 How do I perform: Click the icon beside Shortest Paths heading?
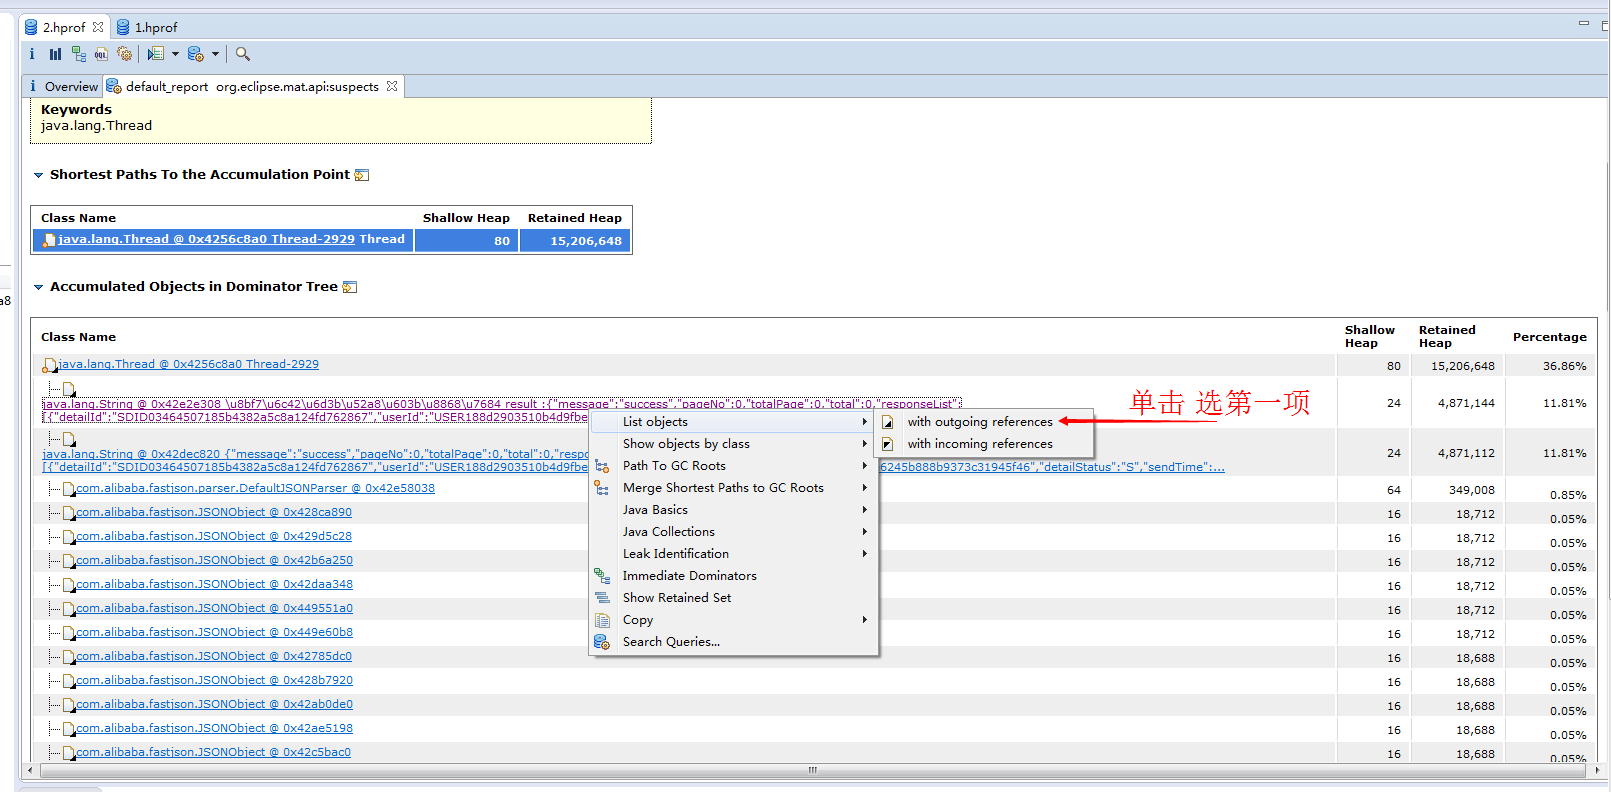pos(362,175)
